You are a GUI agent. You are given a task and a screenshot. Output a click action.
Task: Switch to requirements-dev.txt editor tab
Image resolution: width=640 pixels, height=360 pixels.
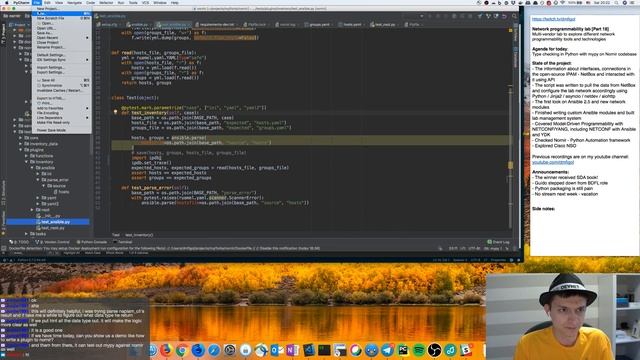[215, 24]
